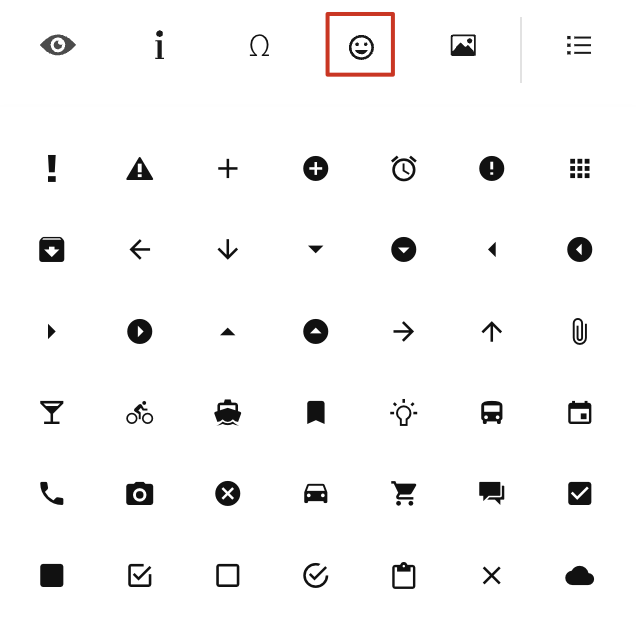This screenshot has width=636, height=618.
Task: Pick the circled down caret icon
Action: coord(404,249)
